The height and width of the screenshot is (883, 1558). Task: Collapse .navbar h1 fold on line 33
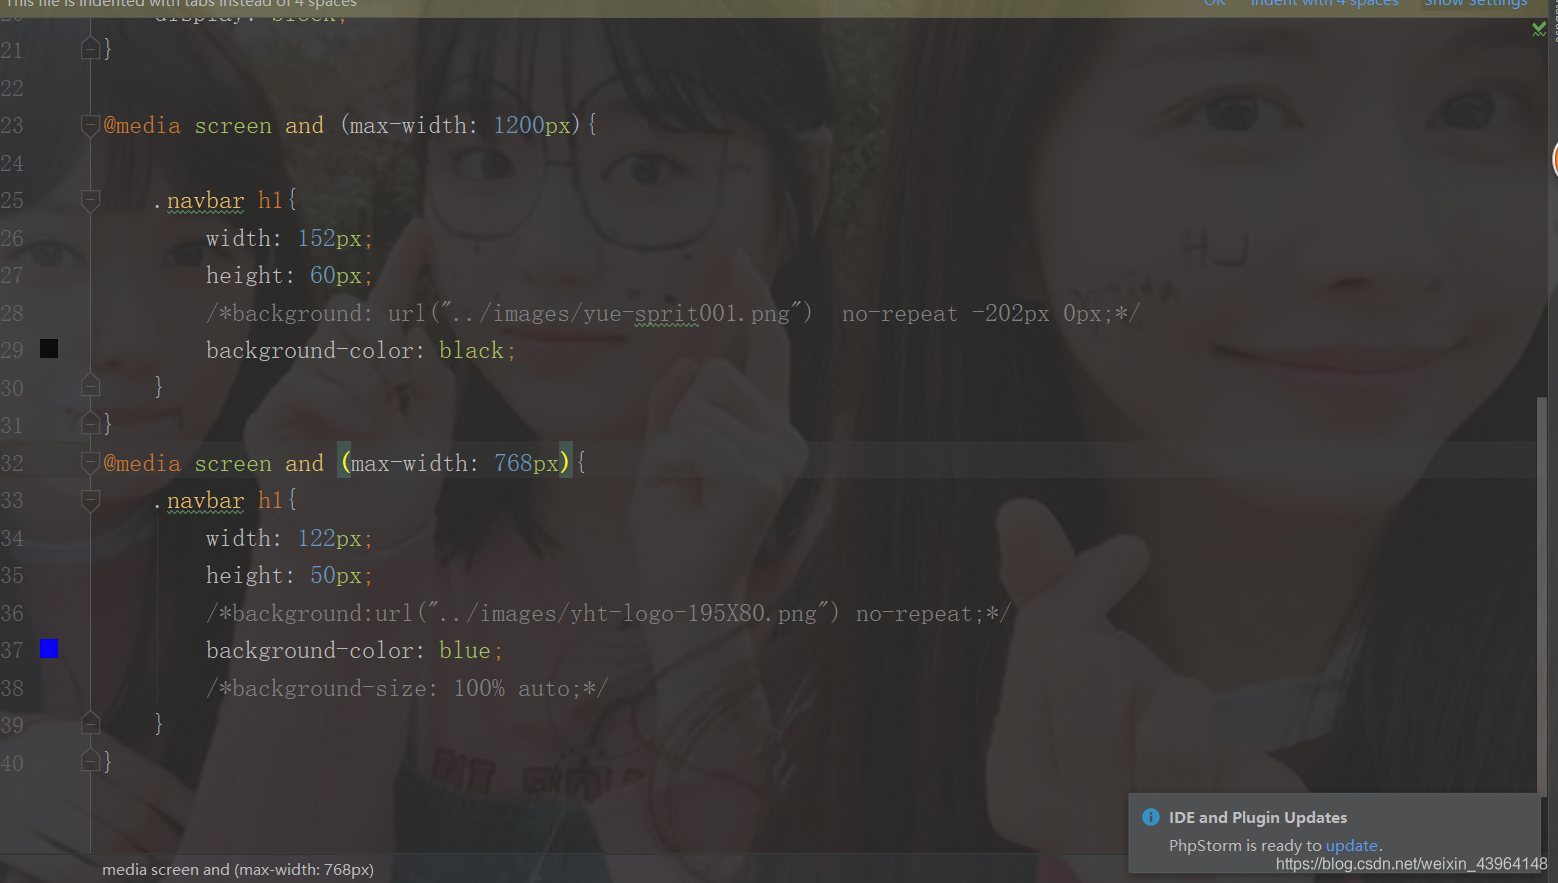tap(90, 500)
